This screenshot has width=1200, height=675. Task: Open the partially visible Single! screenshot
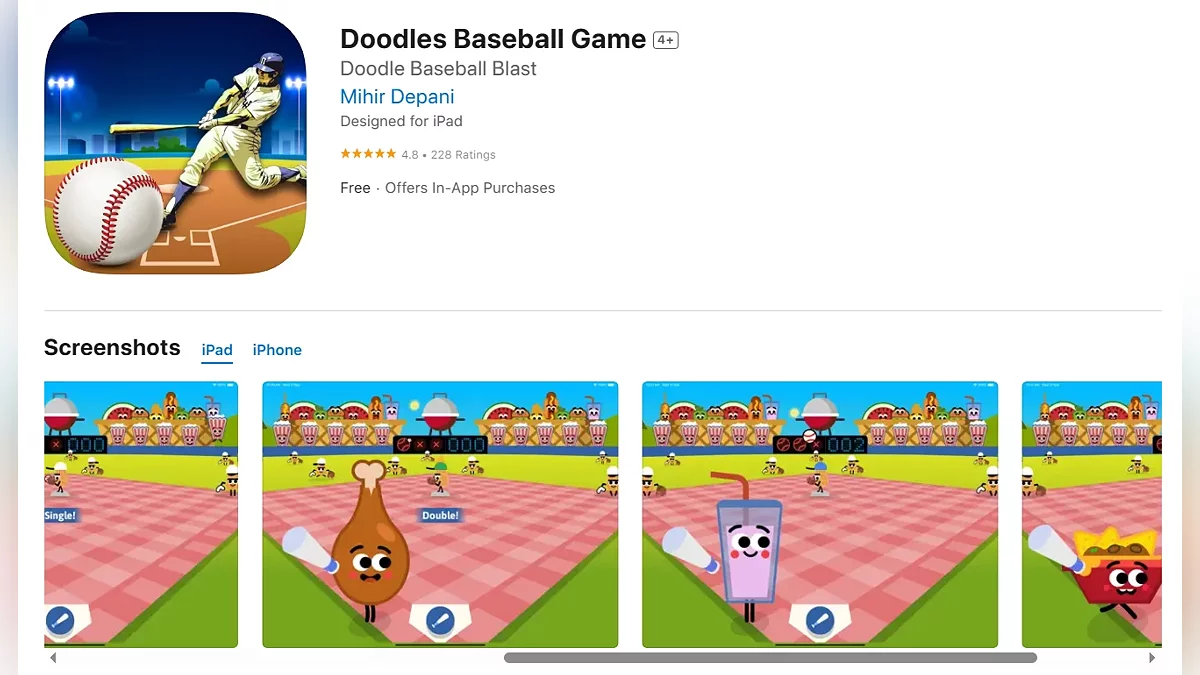[x=141, y=514]
